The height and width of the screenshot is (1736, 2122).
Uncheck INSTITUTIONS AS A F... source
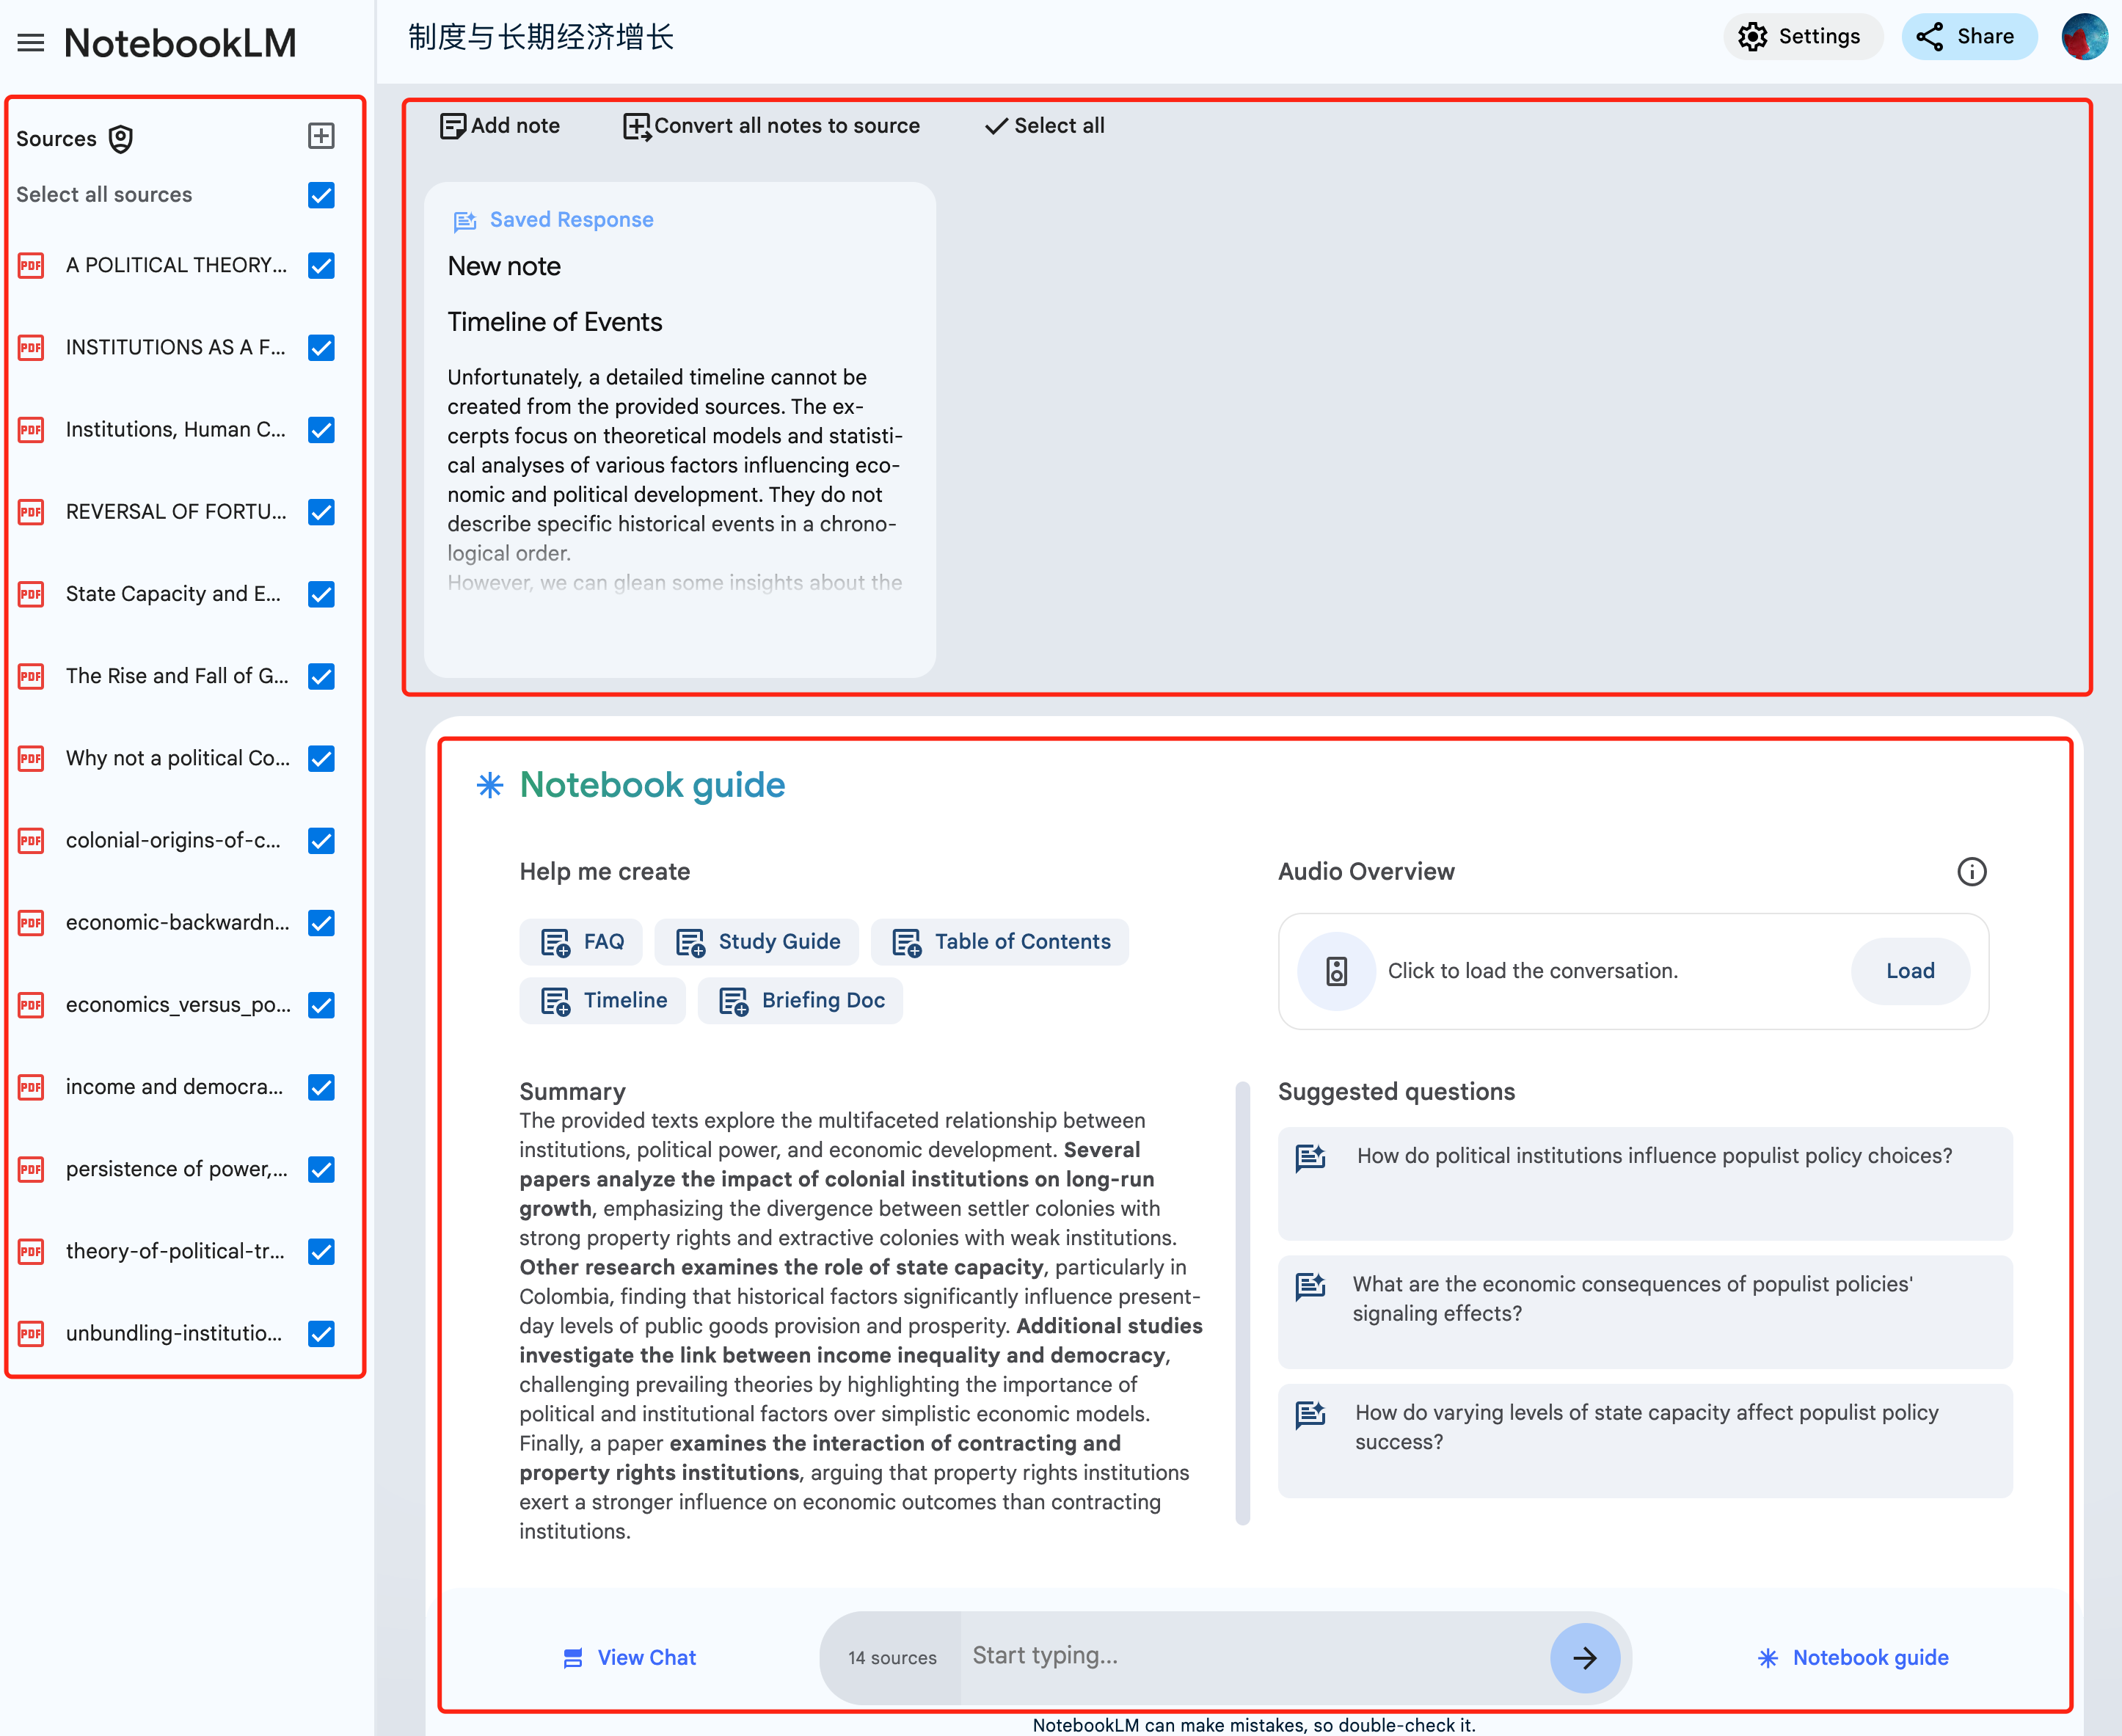[x=321, y=348]
